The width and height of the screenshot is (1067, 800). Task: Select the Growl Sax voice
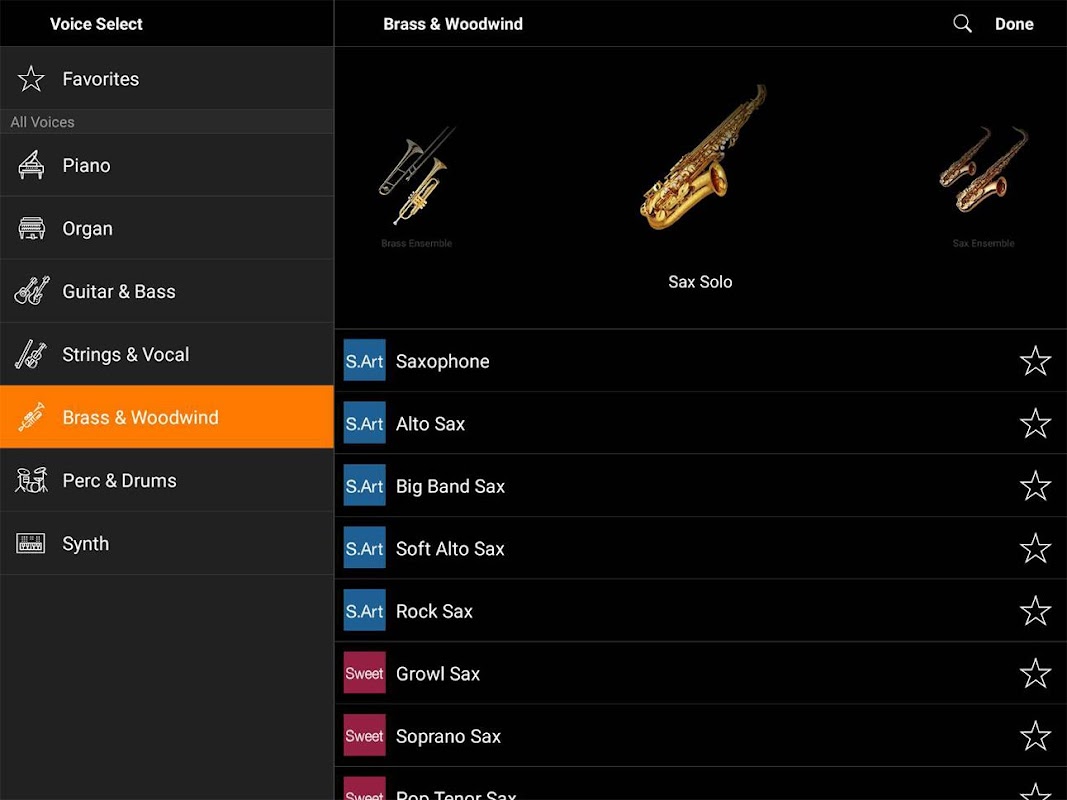[438, 674]
